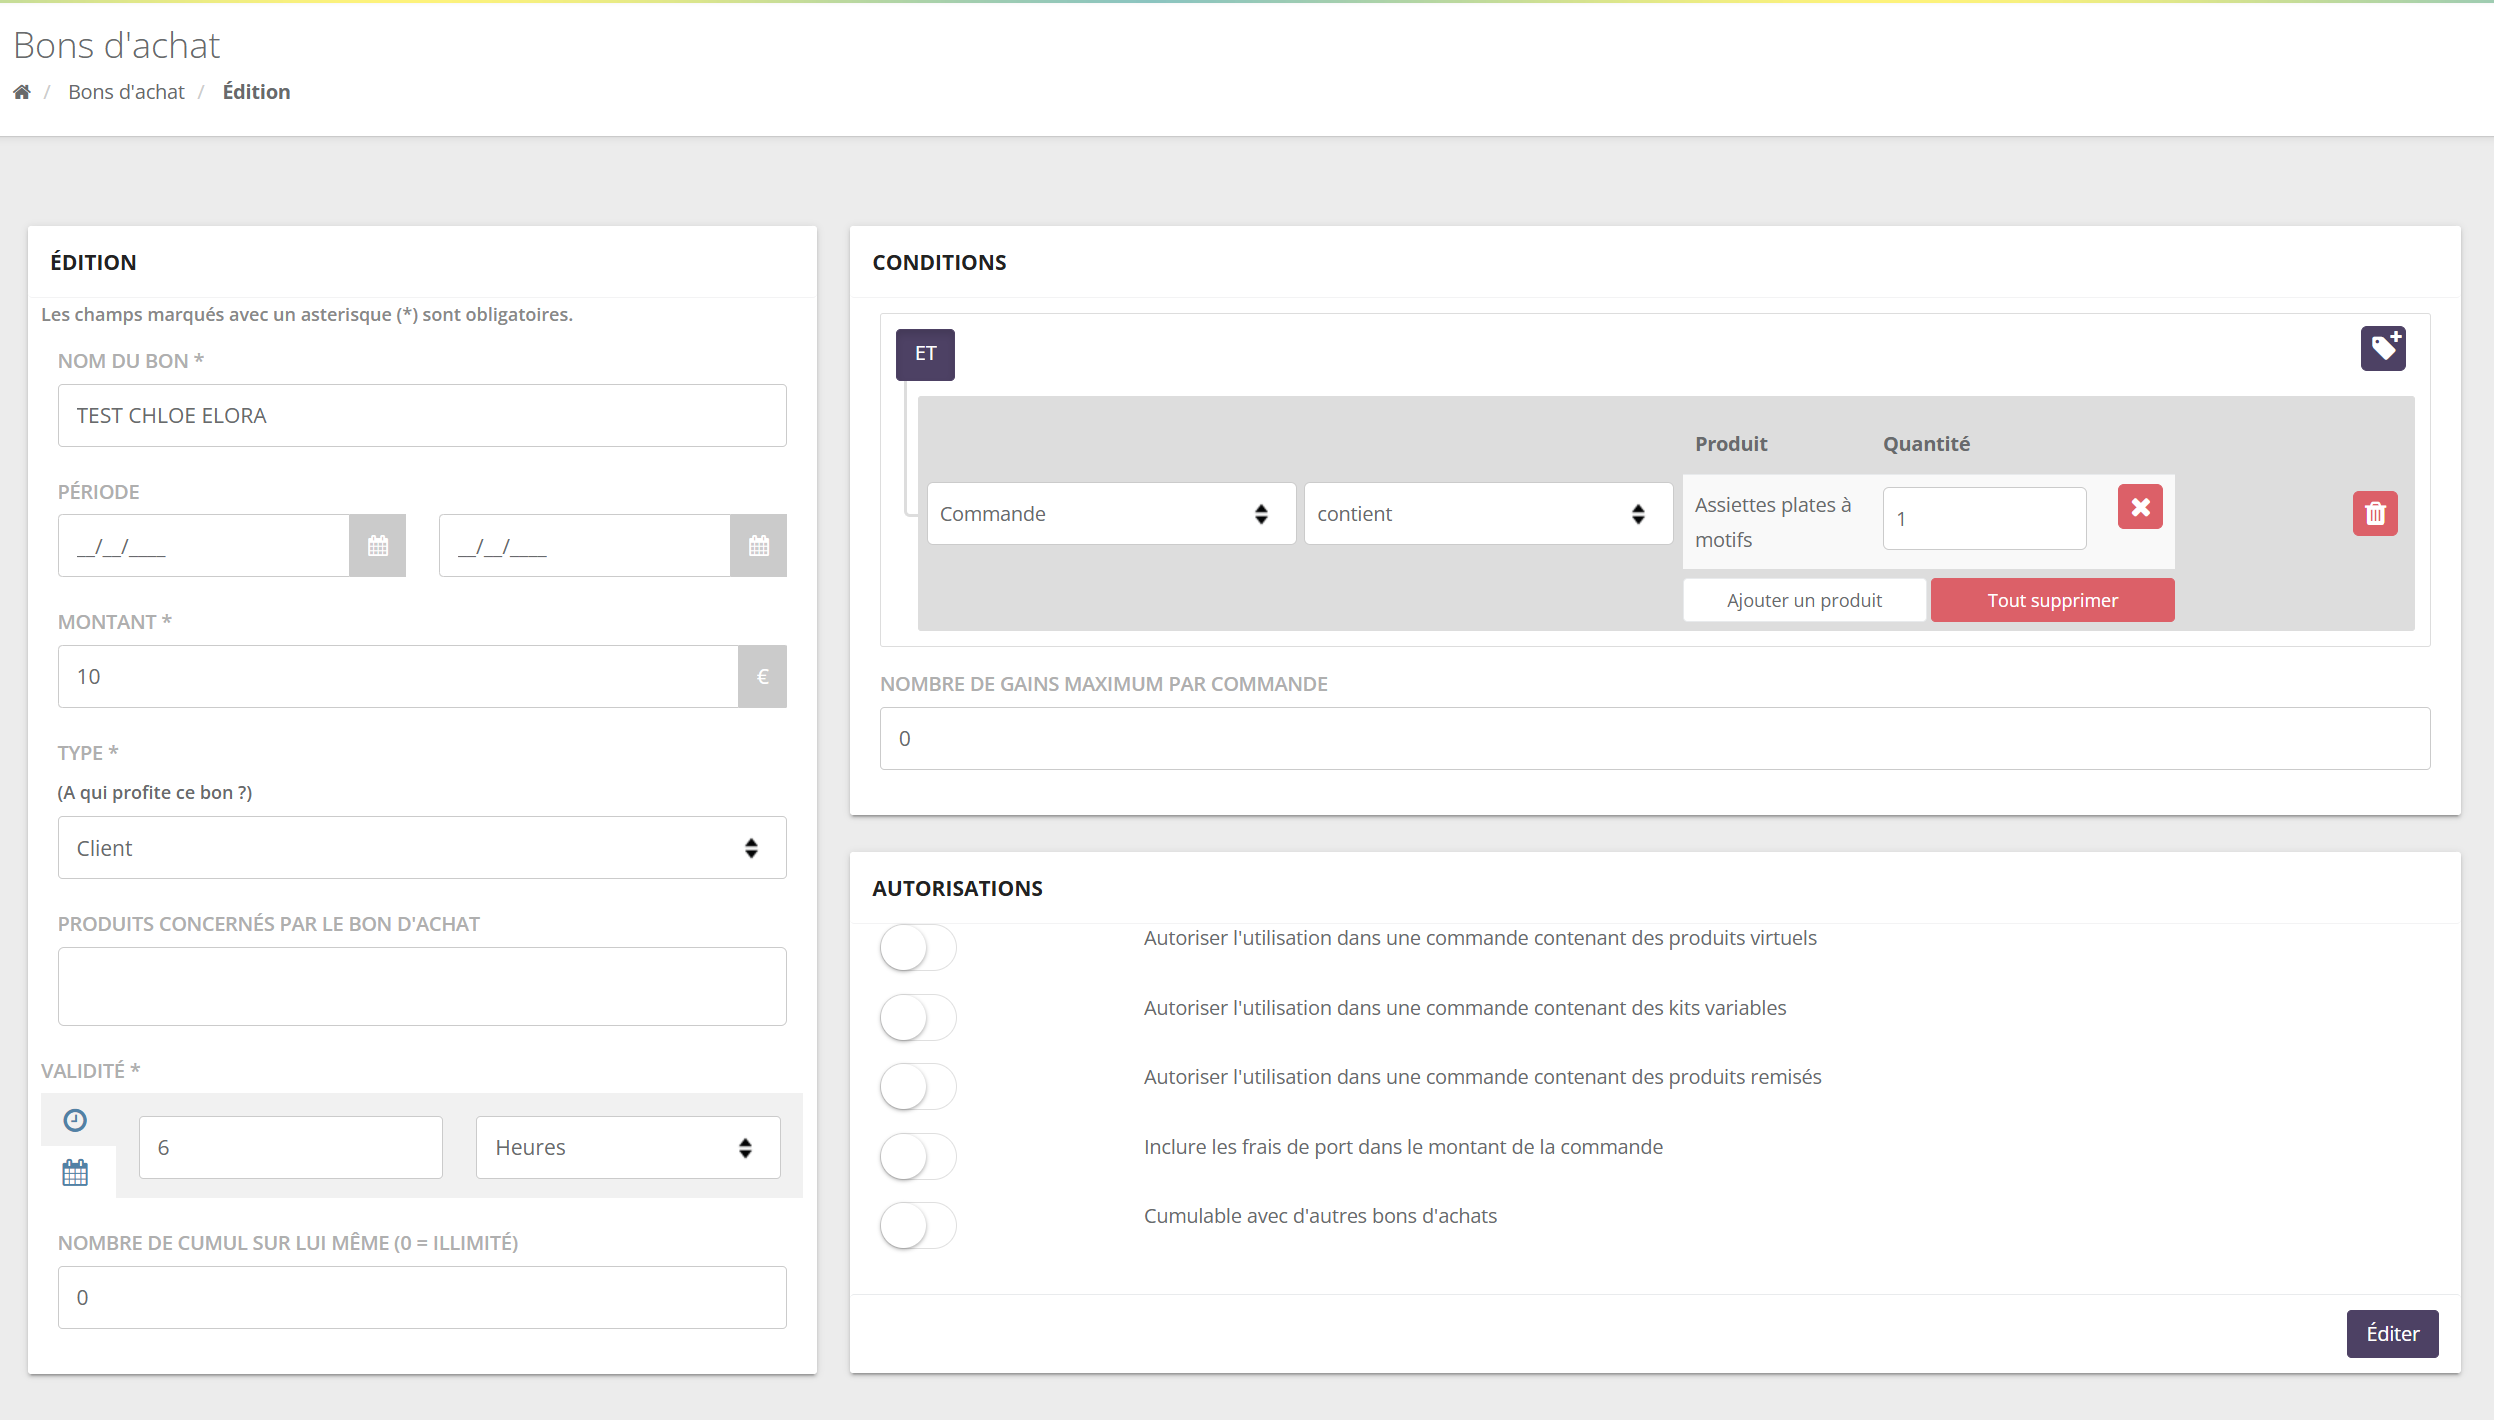Screen dimensions: 2494x1420
Task: Open the contient operator dropdown
Action: [1488, 514]
